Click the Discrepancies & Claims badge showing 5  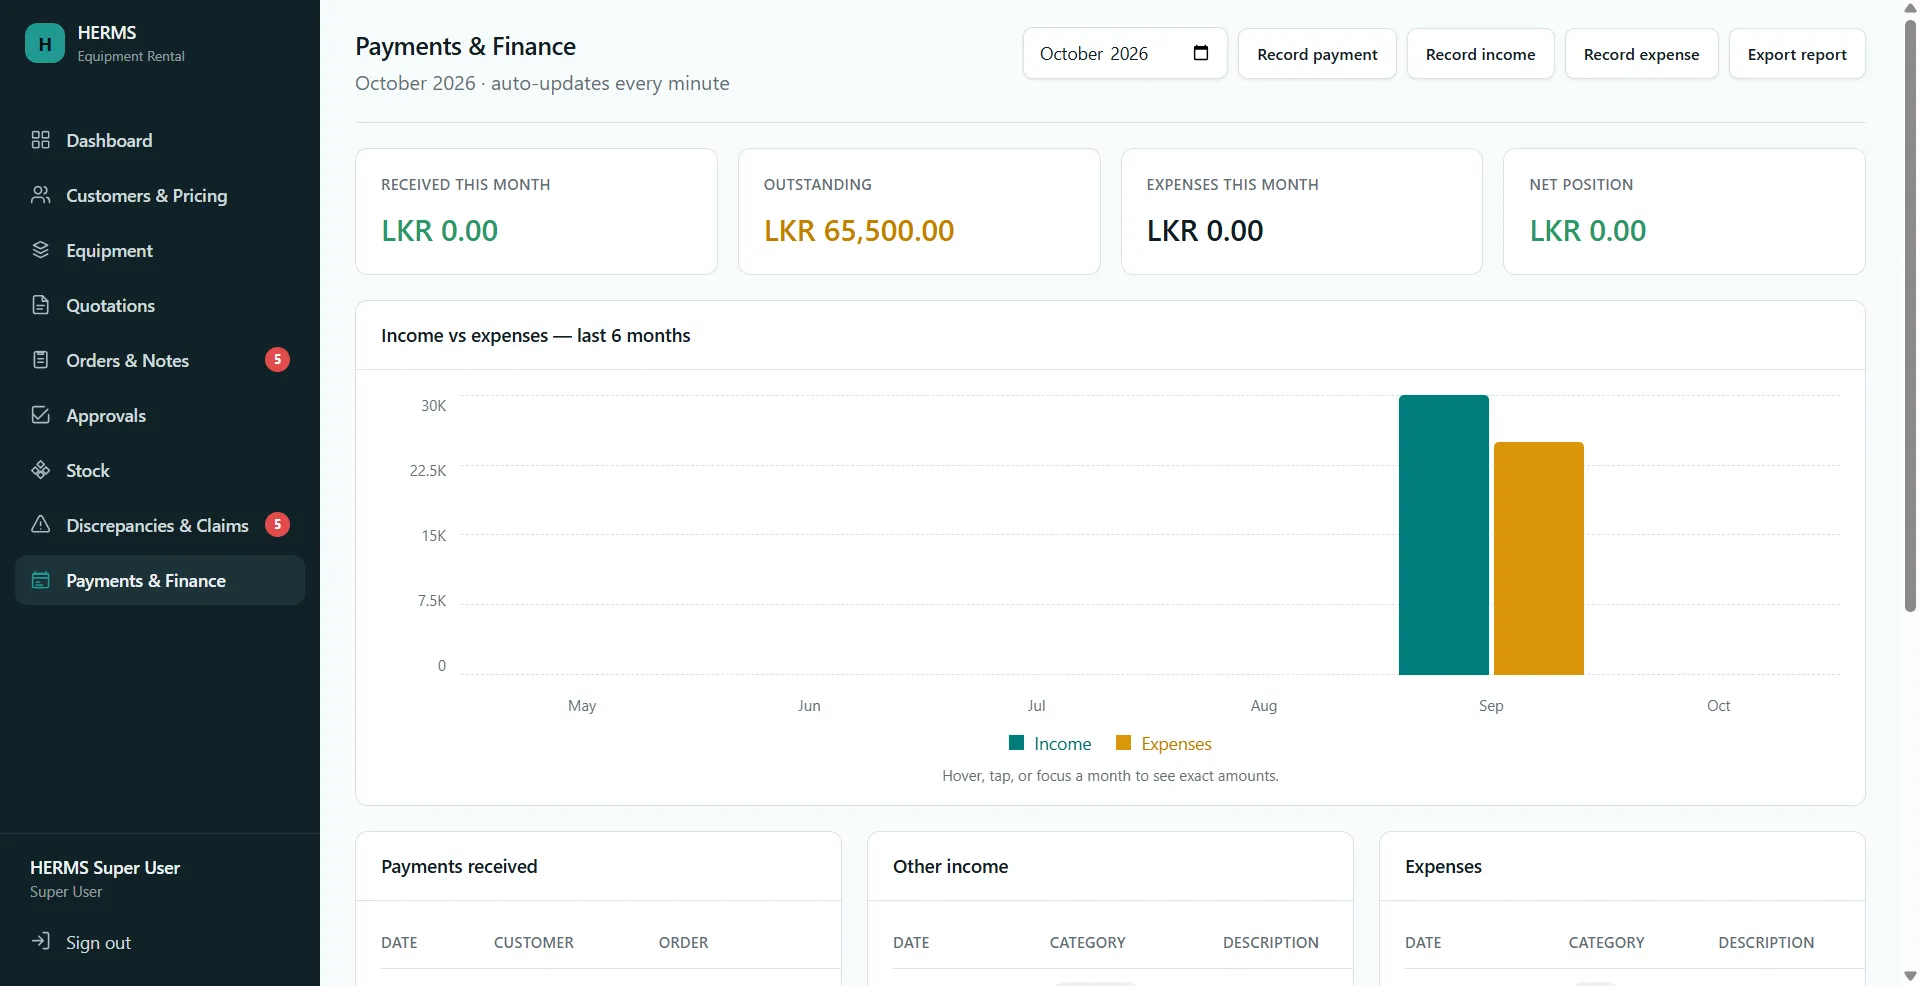click(278, 524)
